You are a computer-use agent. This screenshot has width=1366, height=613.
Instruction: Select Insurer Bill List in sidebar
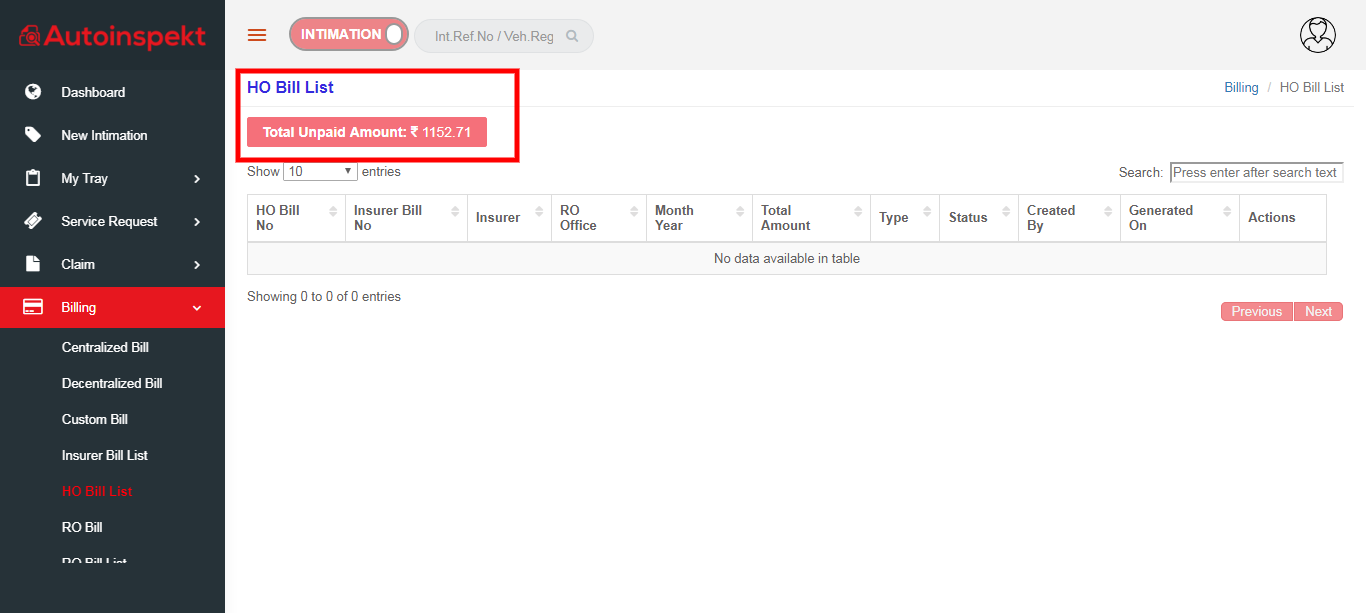tap(104, 455)
